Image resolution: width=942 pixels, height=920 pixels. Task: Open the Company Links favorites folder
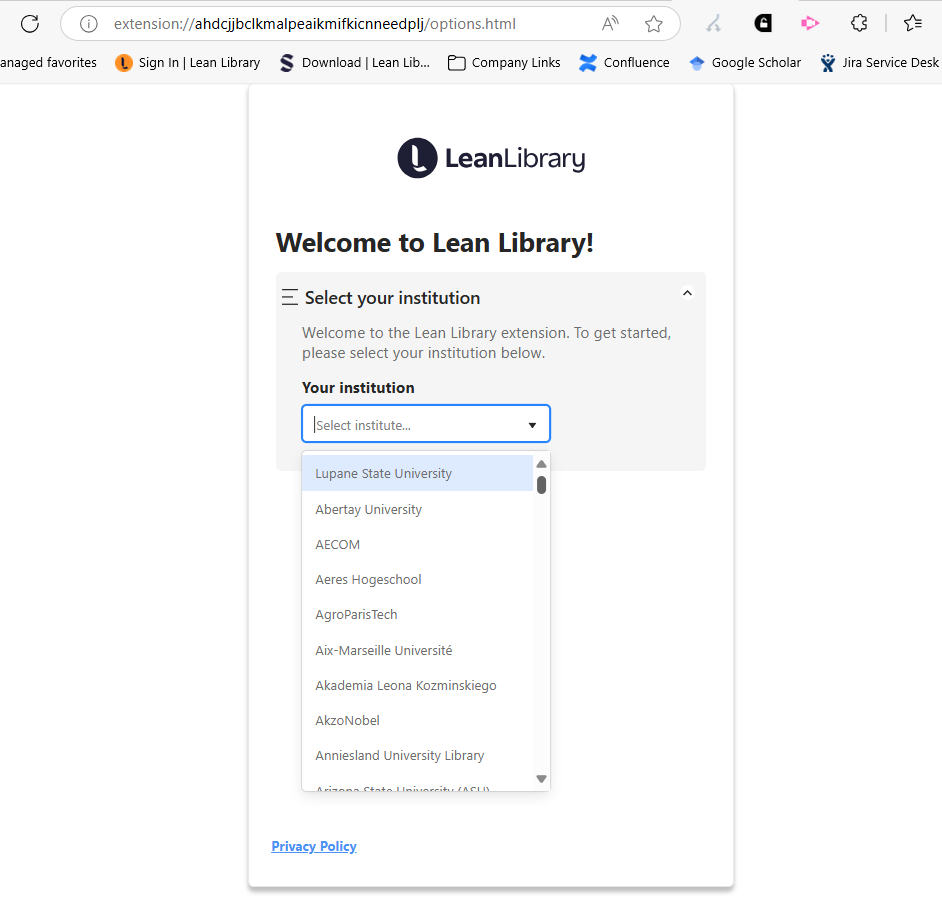pyautogui.click(x=503, y=62)
